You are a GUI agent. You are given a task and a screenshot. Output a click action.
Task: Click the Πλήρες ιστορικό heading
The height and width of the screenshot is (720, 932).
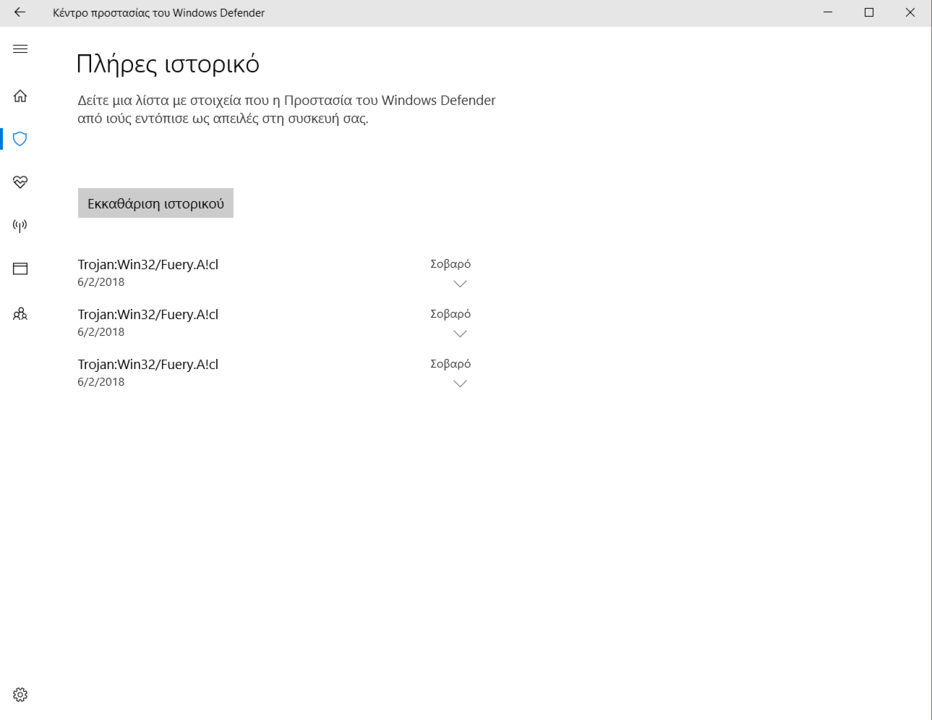tap(168, 64)
